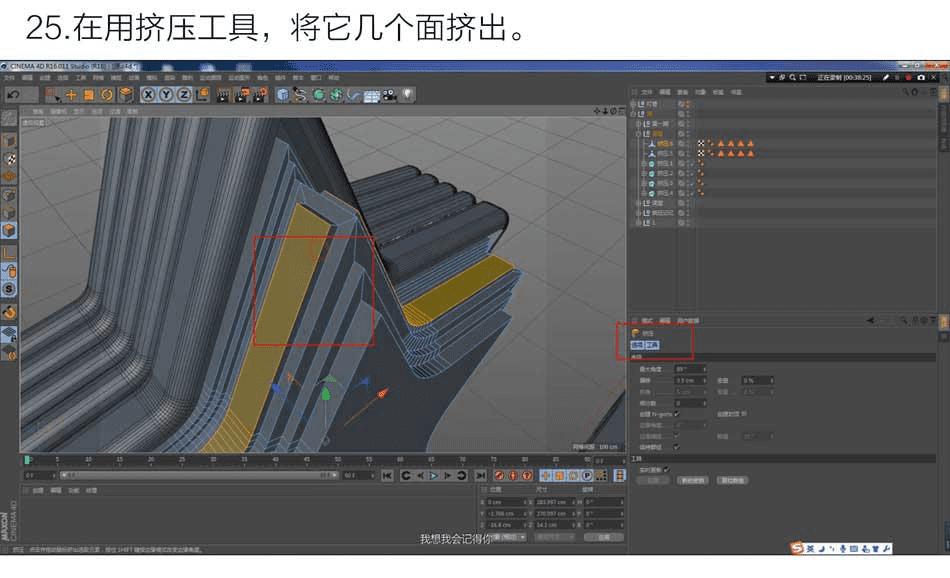The image size is (950, 578).
Task: Click the Axis mode L-shaped icon
Action: click(x=9, y=253)
